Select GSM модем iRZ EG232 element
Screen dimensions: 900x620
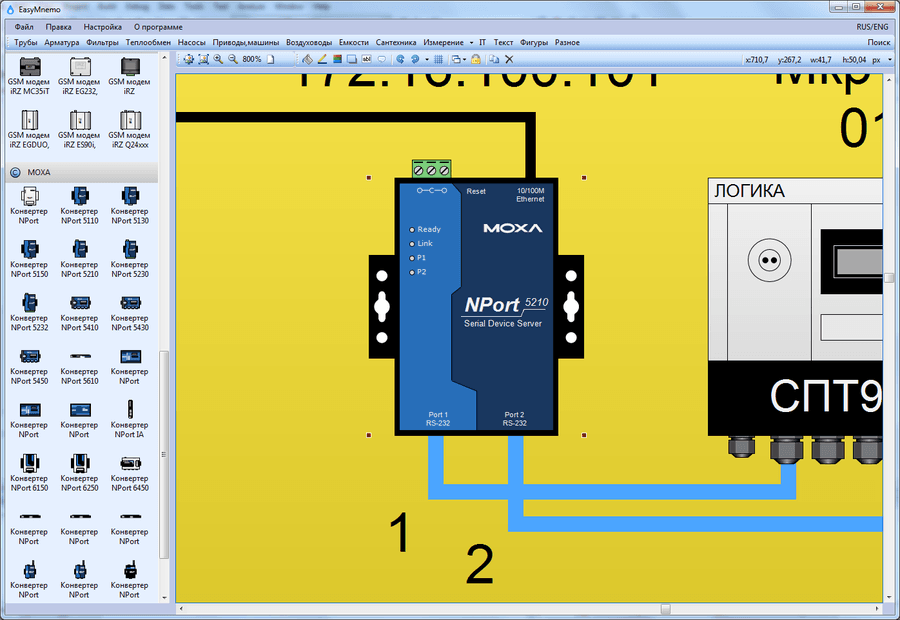79,76
